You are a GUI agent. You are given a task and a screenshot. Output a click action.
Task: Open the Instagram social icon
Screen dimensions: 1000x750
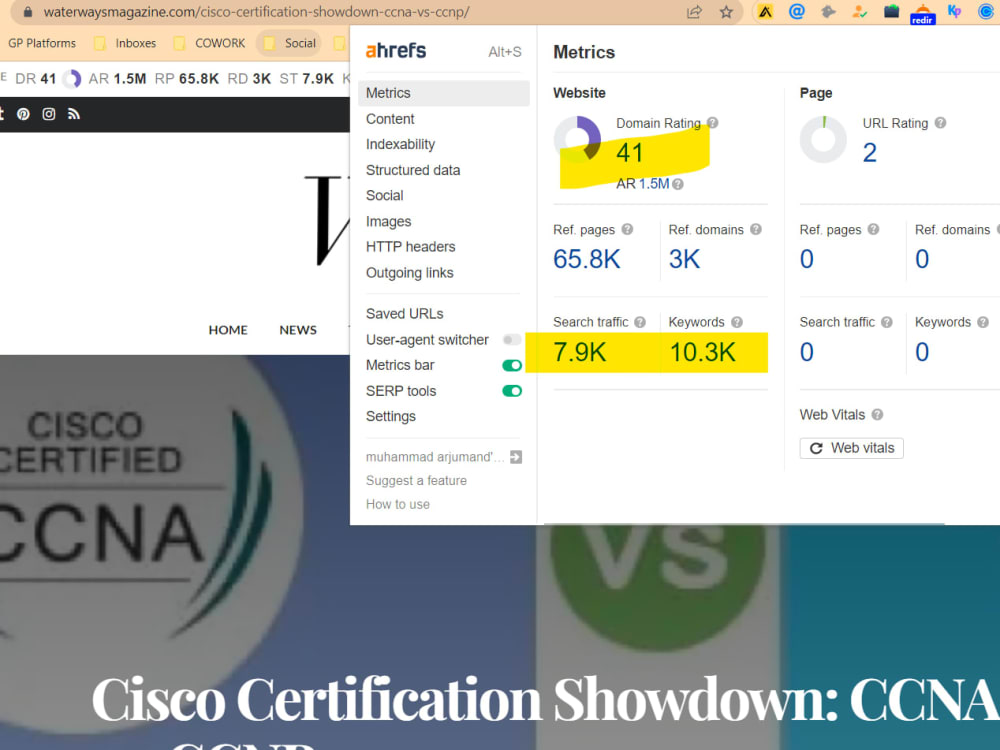[x=48, y=114]
